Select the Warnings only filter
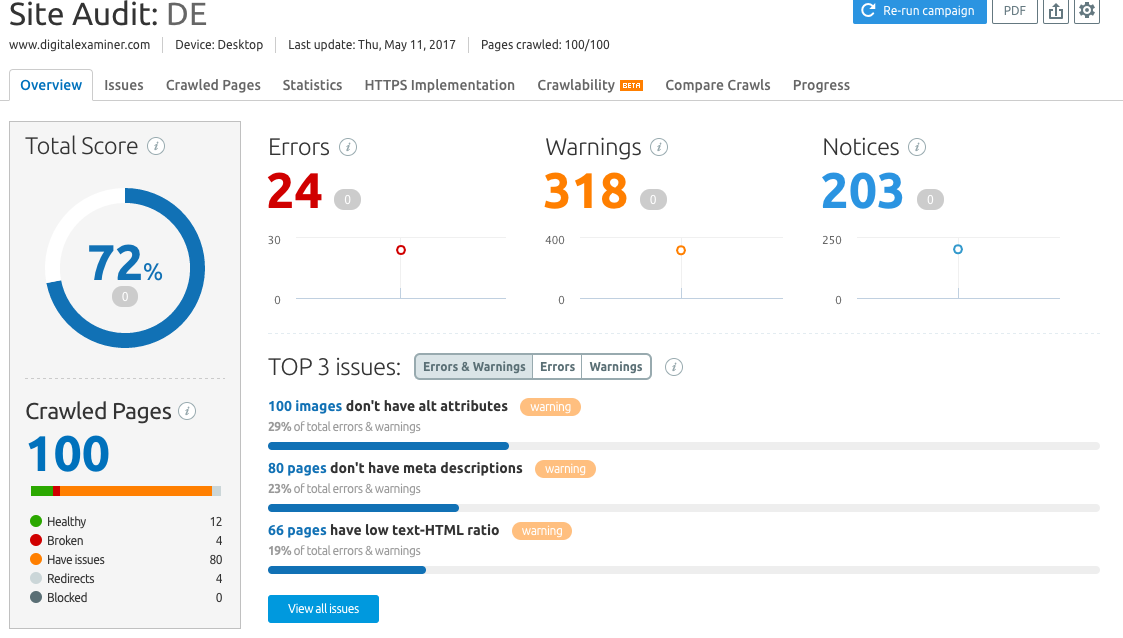The image size is (1123, 638). 616,367
